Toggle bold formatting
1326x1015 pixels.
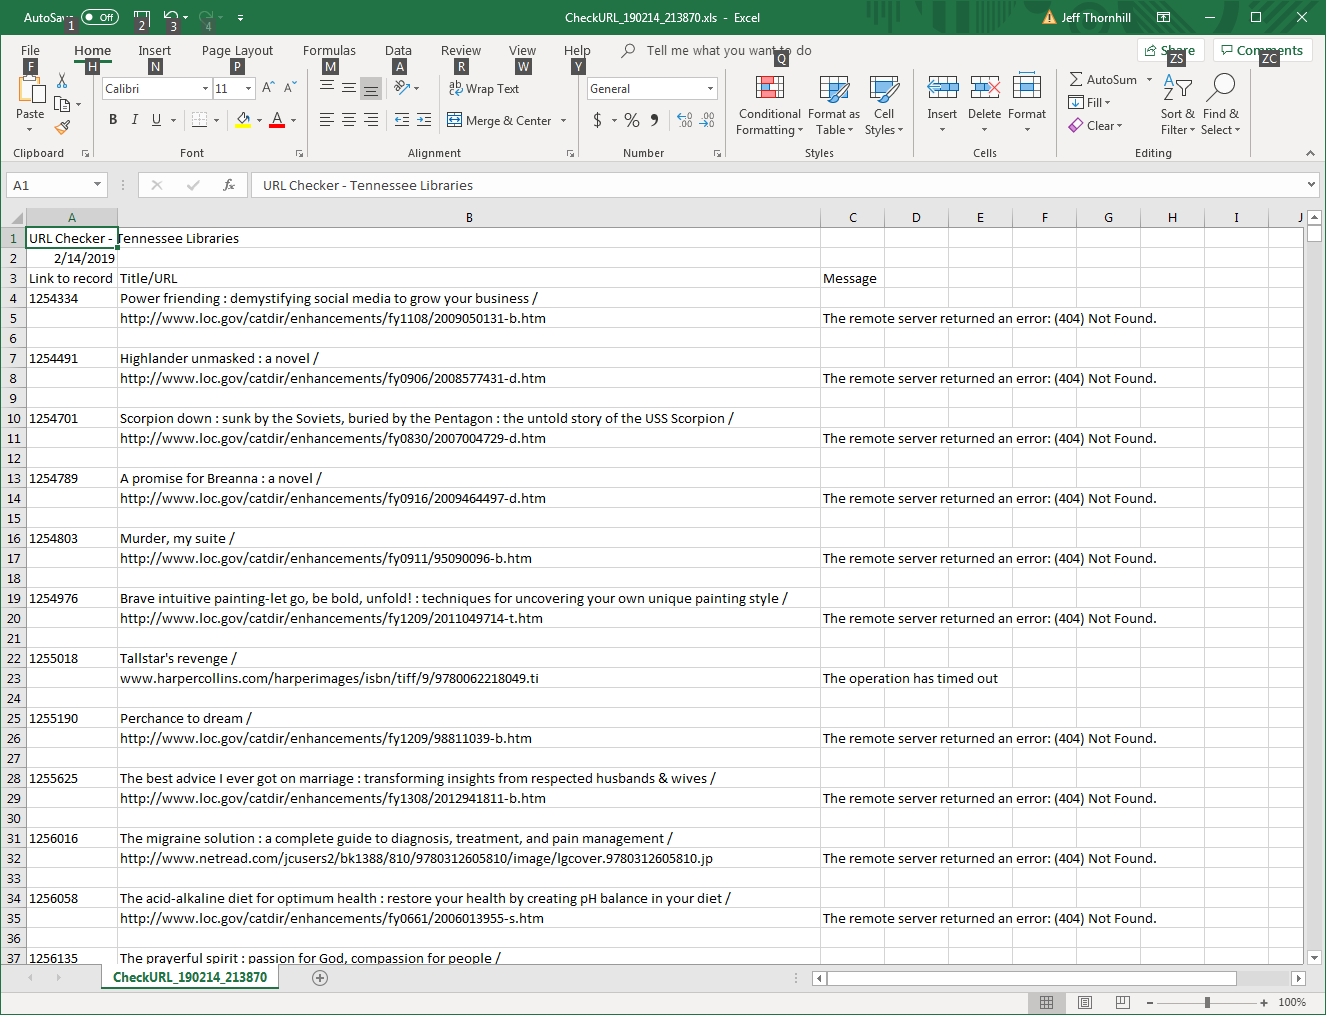pos(113,120)
